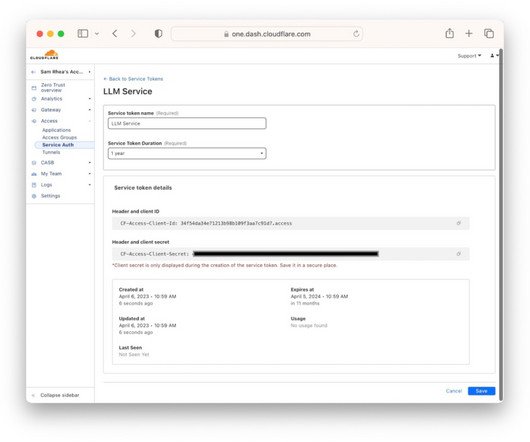Click the Service token name field

coord(187,123)
